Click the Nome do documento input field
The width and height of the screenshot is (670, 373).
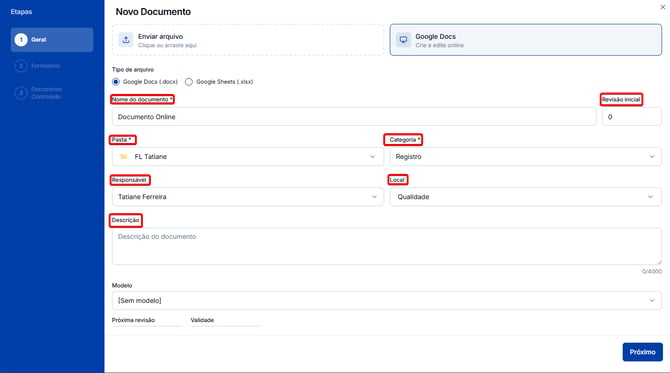coord(354,117)
